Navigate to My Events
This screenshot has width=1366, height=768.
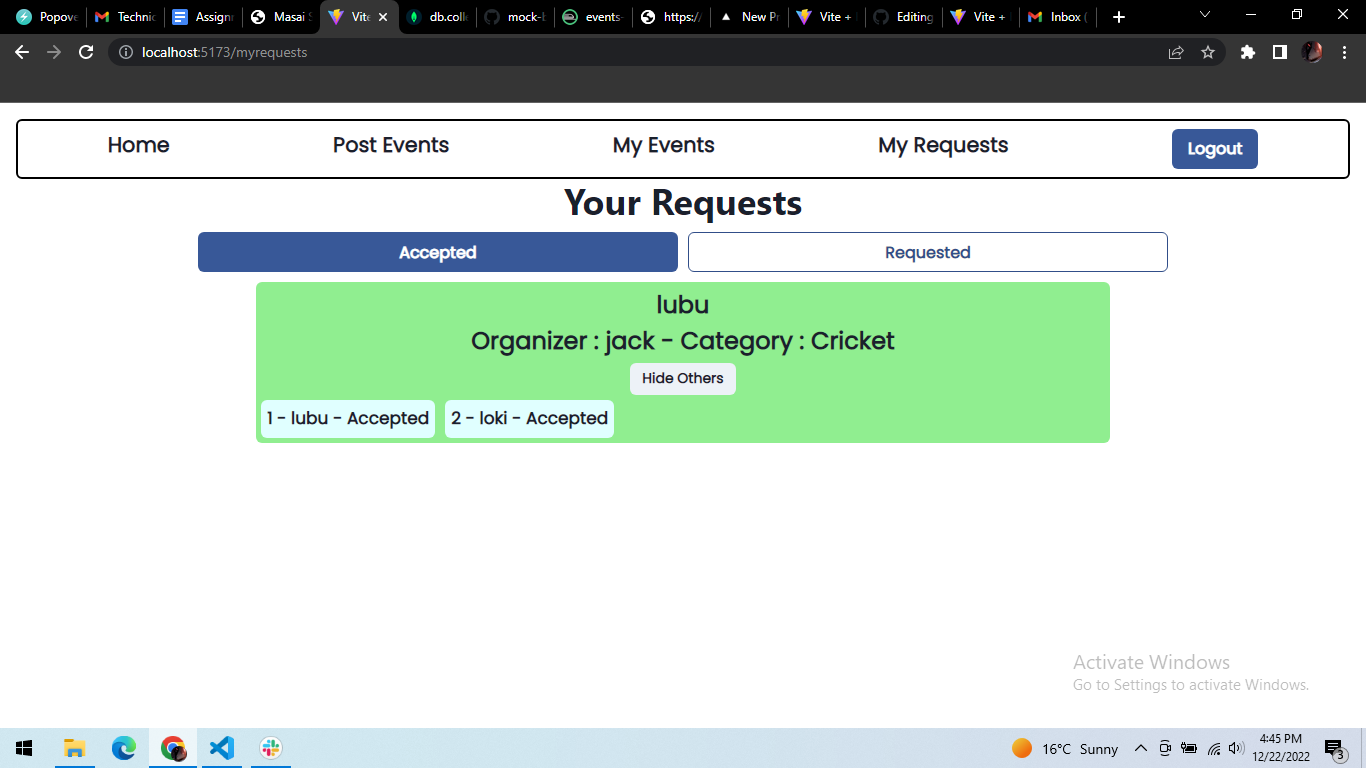pyautogui.click(x=663, y=145)
